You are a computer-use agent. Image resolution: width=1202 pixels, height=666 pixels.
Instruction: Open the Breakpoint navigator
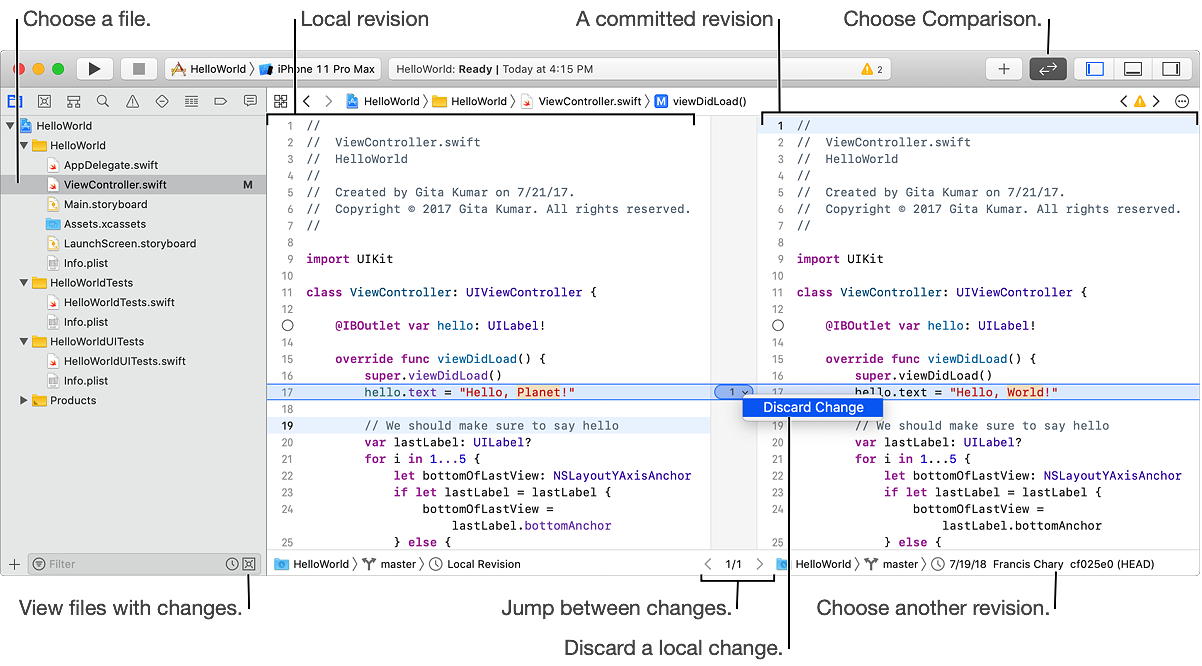(x=221, y=101)
